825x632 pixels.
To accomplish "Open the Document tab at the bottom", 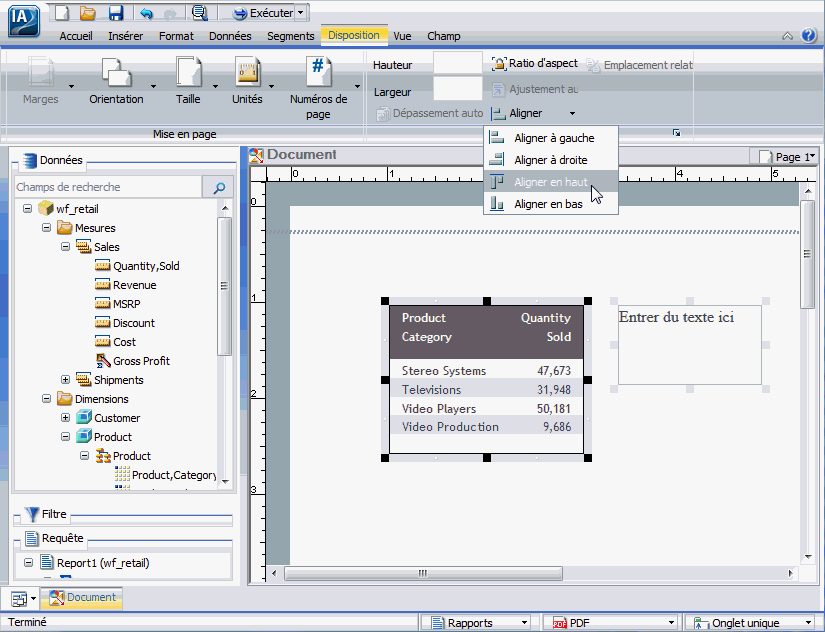I will [x=82, y=597].
